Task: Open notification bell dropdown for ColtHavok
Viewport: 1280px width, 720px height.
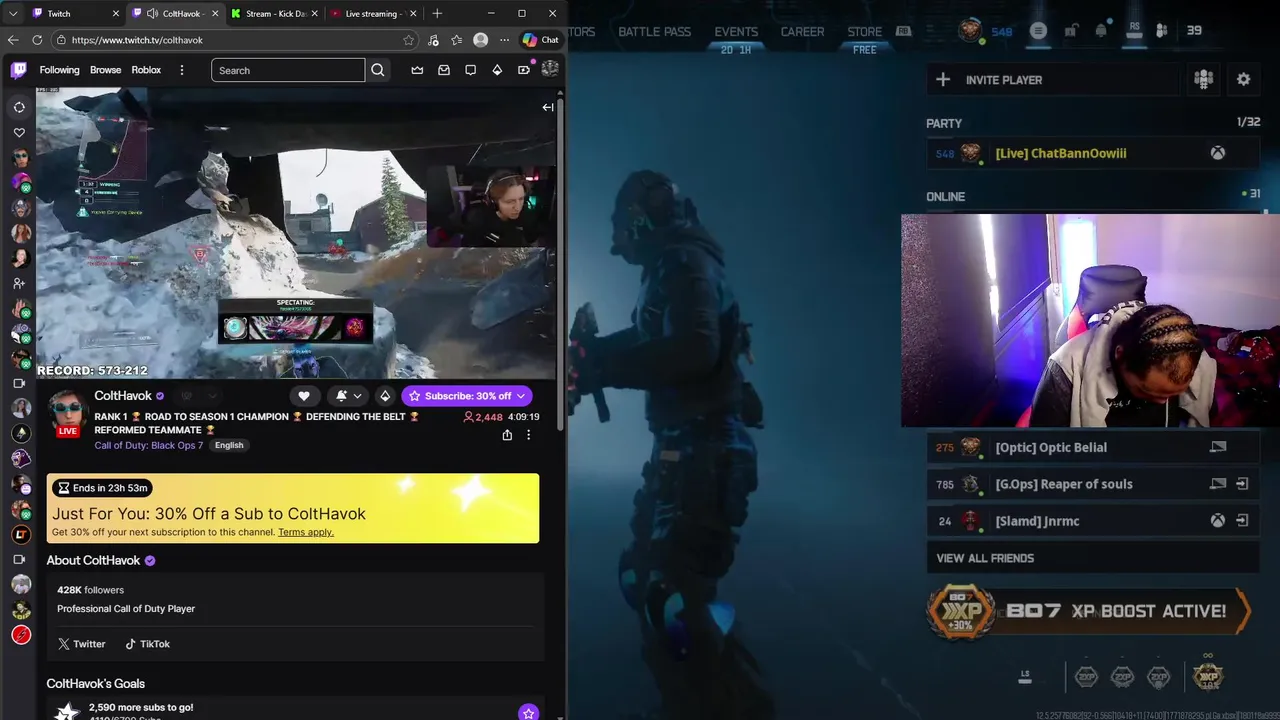Action: tap(348, 396)
